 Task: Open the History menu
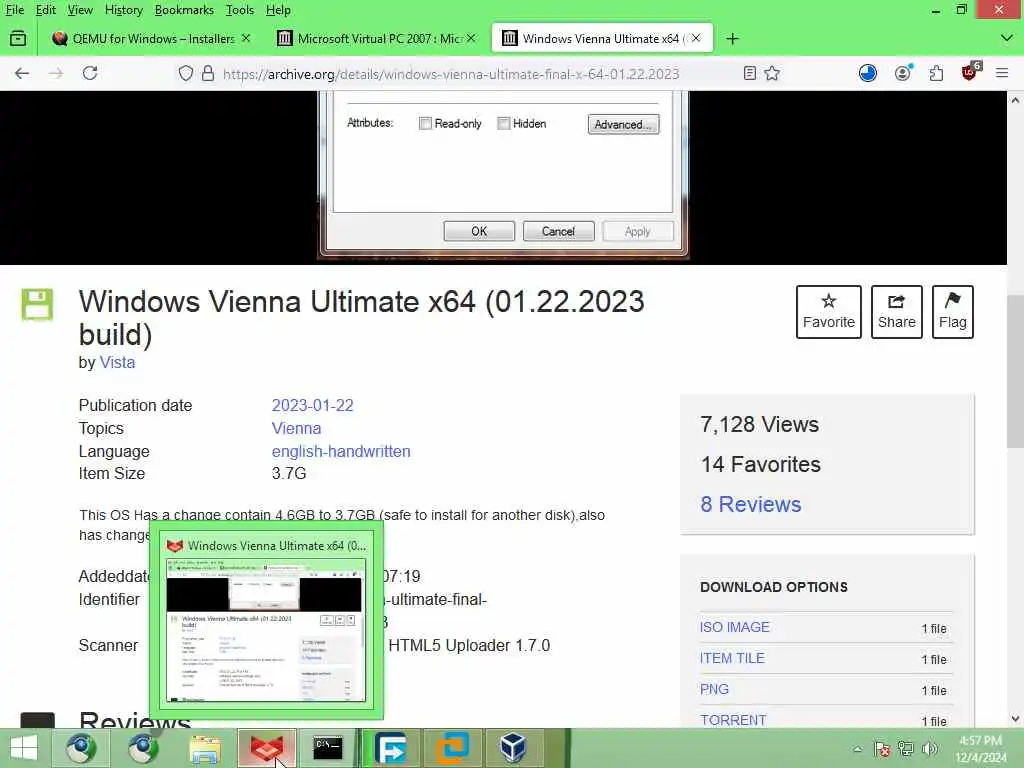click(123, 10)
